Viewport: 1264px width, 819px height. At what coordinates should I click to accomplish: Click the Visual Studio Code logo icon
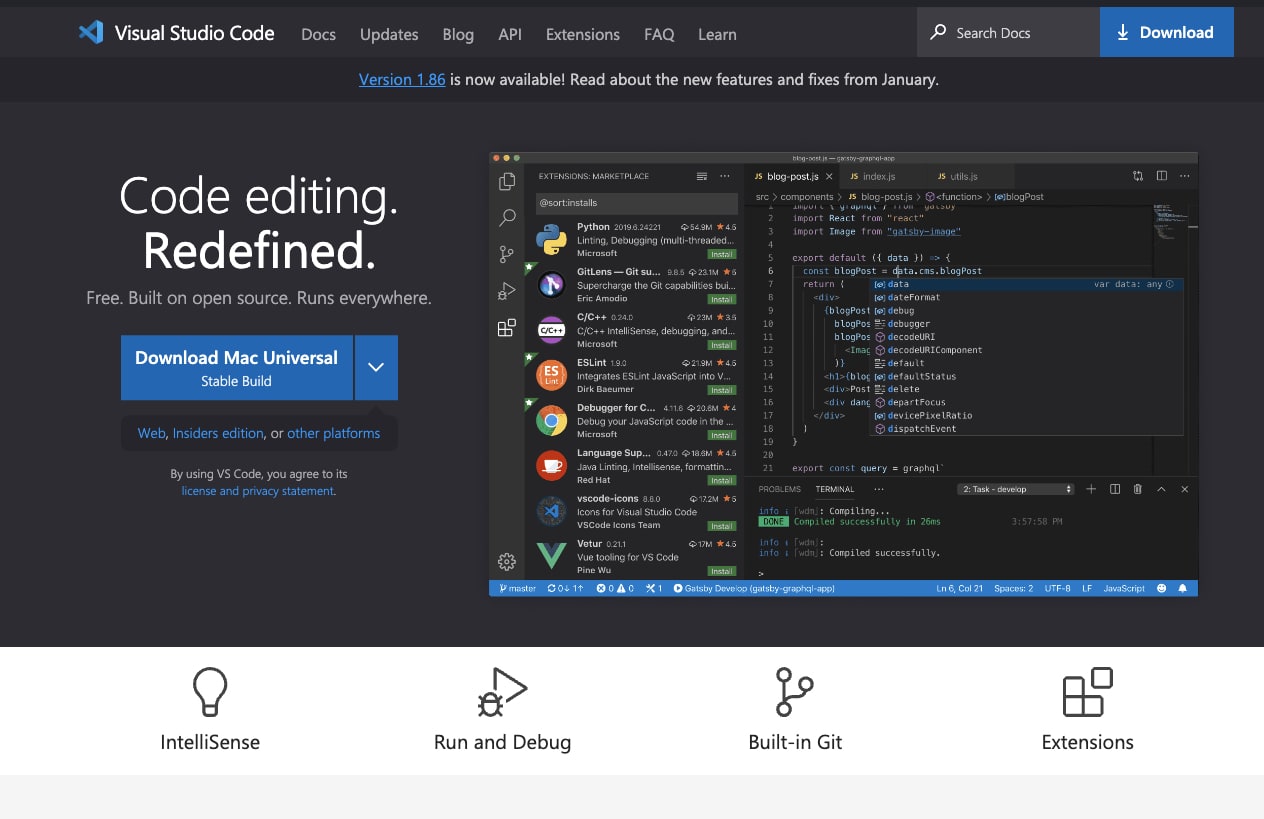click(x=91, y=32)
